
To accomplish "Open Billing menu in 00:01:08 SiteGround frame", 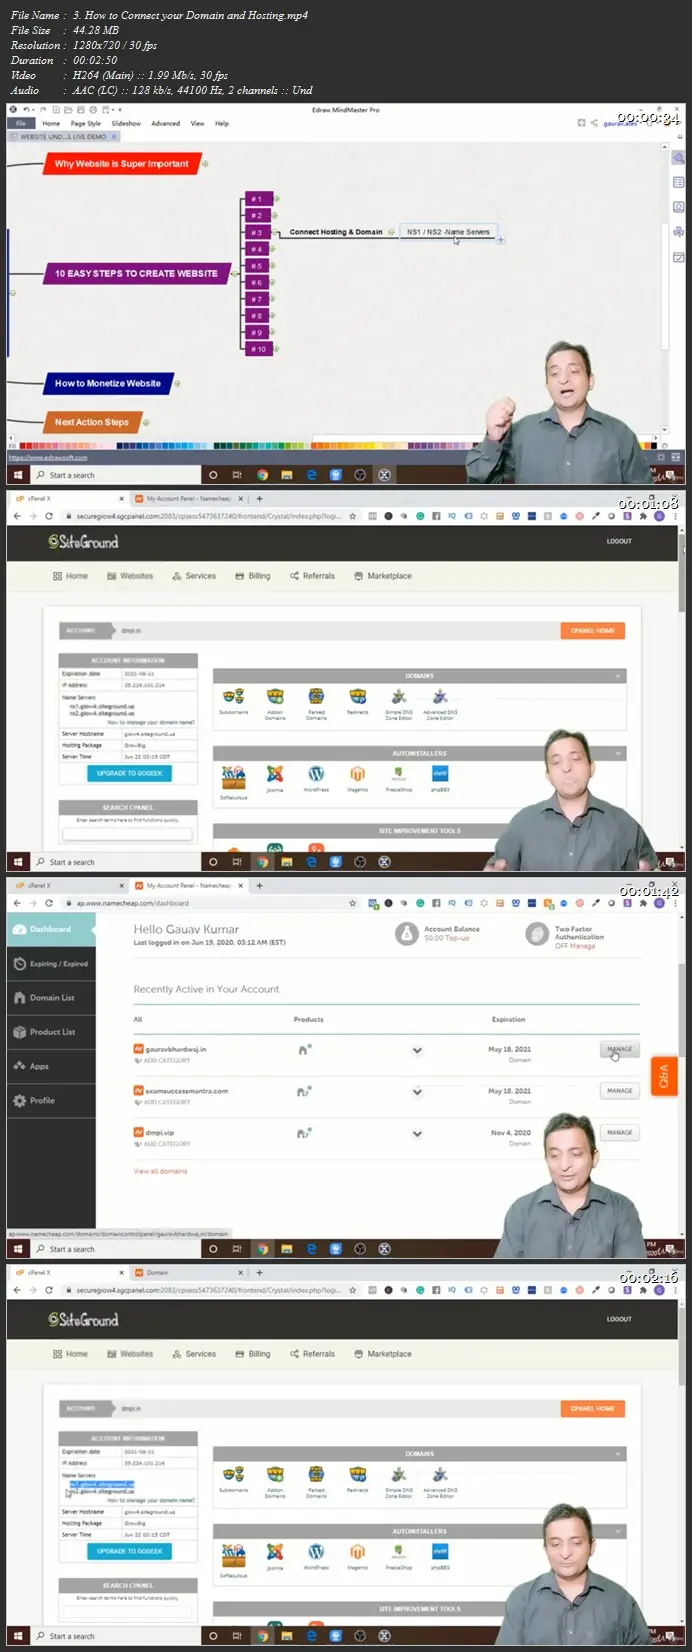I will (x=253, y=576).
